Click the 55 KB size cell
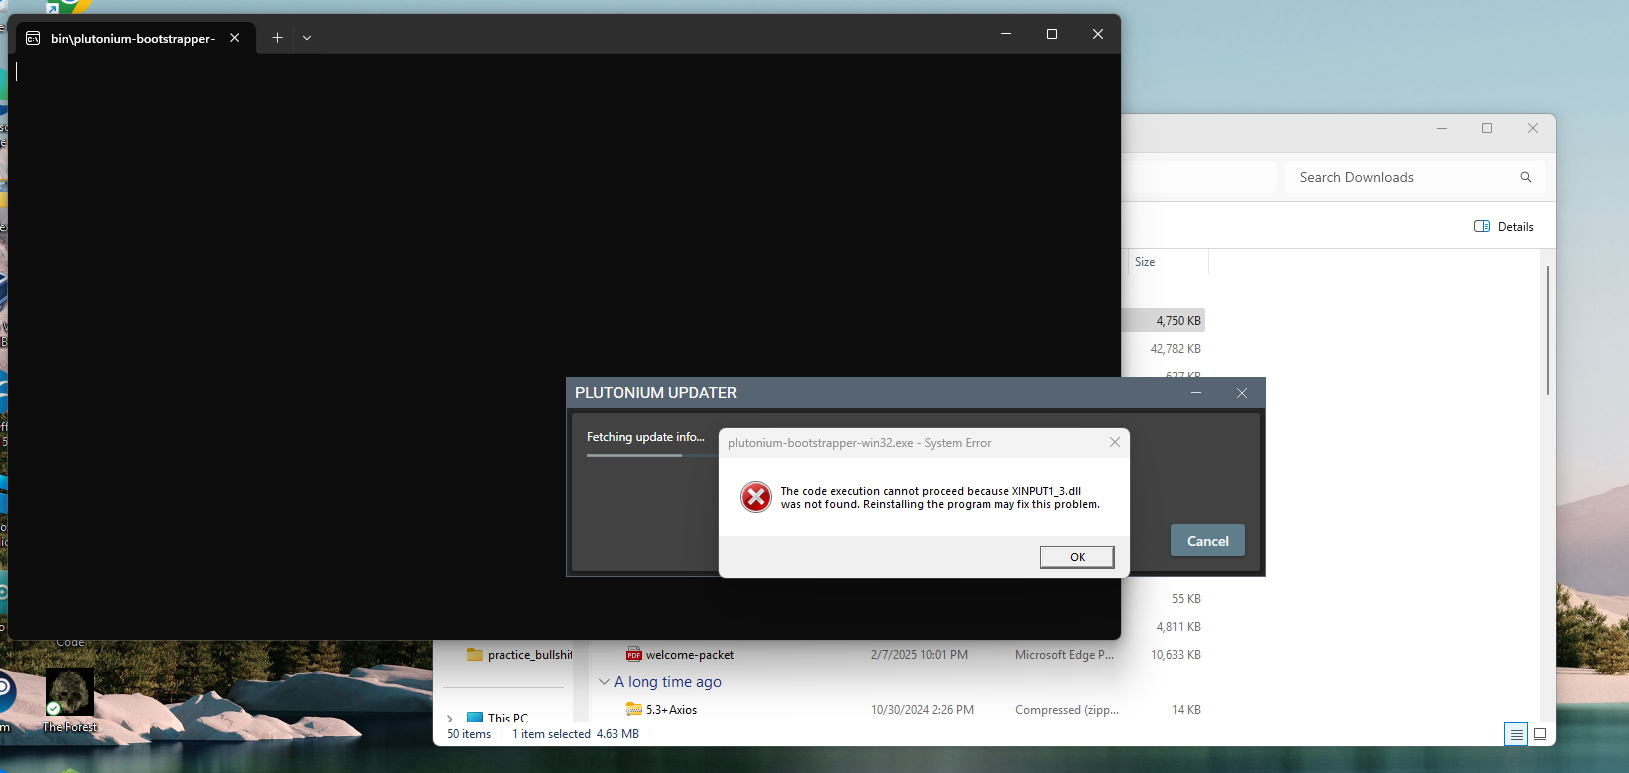This screenshot has width=1629, height=773. [x=1186, y=599]
